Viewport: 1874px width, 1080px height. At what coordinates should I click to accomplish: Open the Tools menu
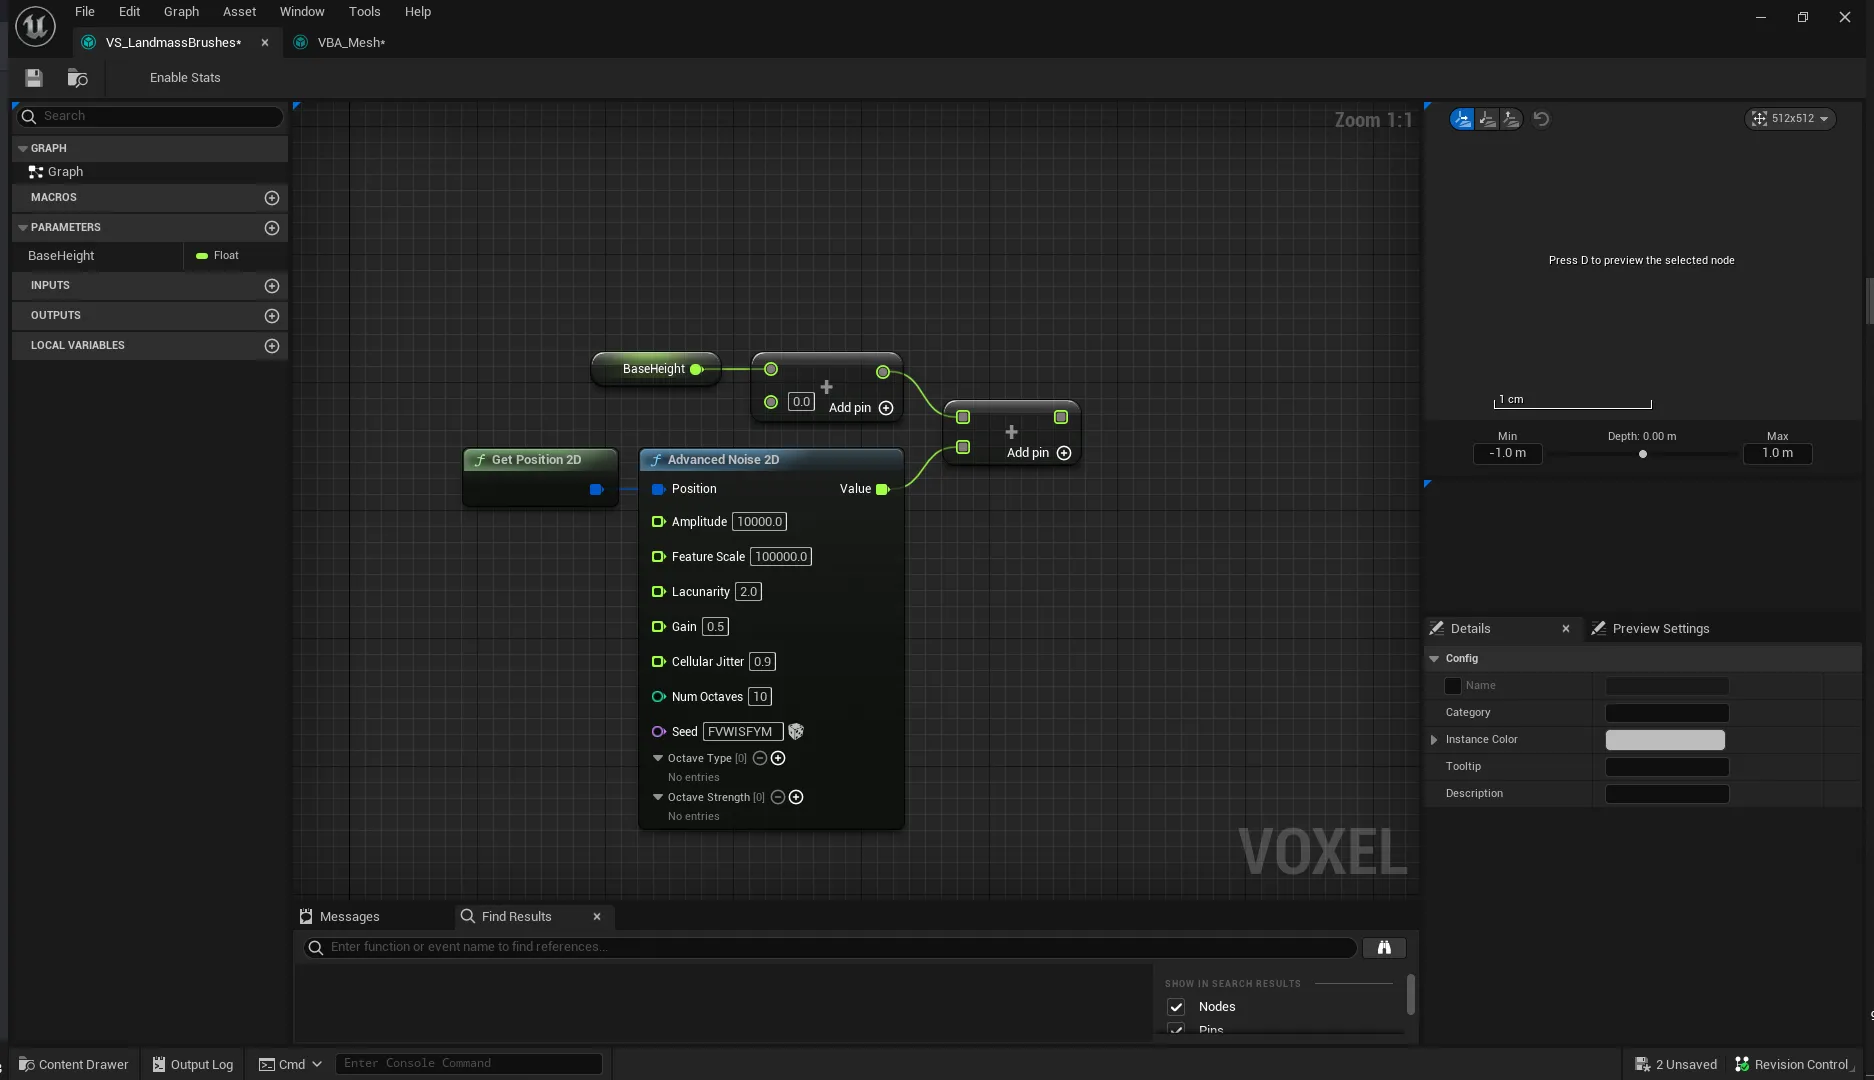click(364, 11)
